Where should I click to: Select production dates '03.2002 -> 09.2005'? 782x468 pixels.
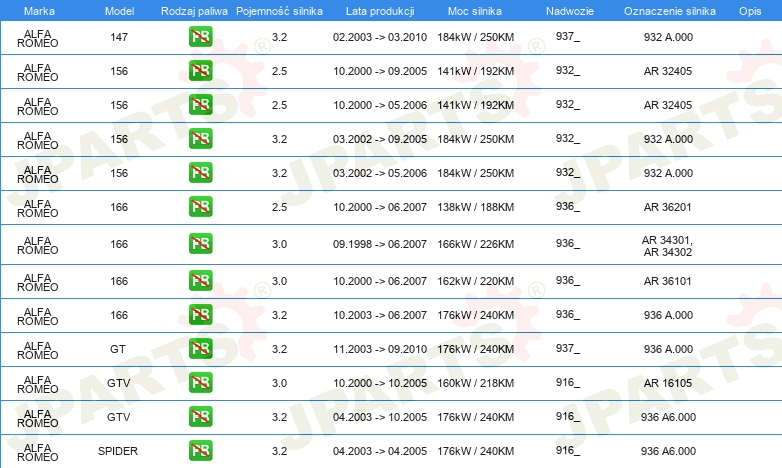(380, 139)
